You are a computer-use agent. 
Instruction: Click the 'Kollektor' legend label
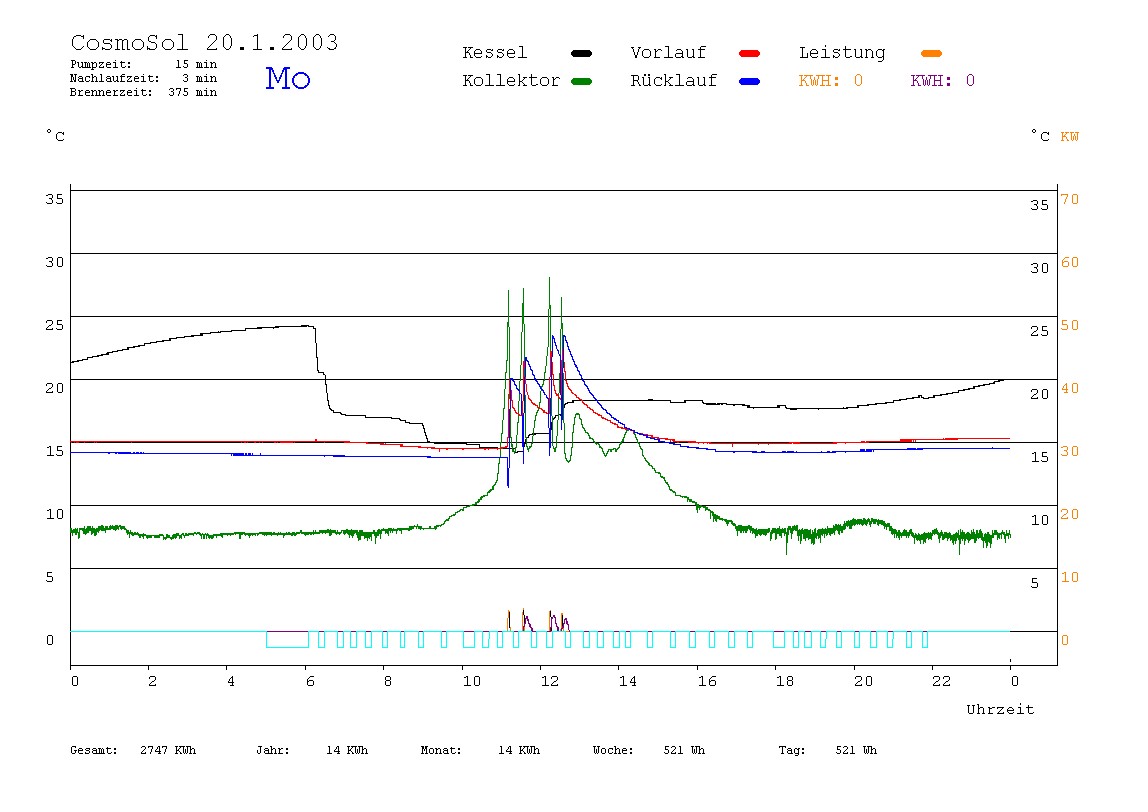[511, 81]
